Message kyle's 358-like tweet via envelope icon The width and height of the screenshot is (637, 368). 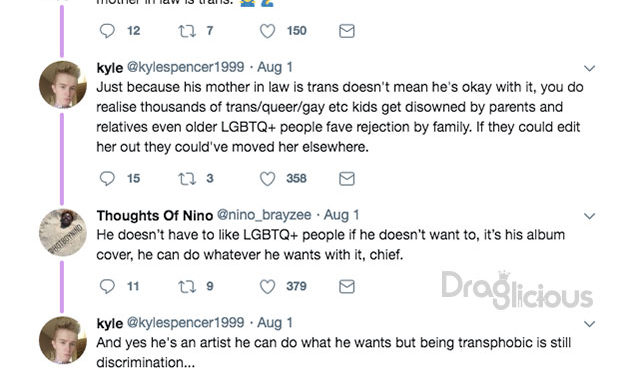click(x=347, y=179)
